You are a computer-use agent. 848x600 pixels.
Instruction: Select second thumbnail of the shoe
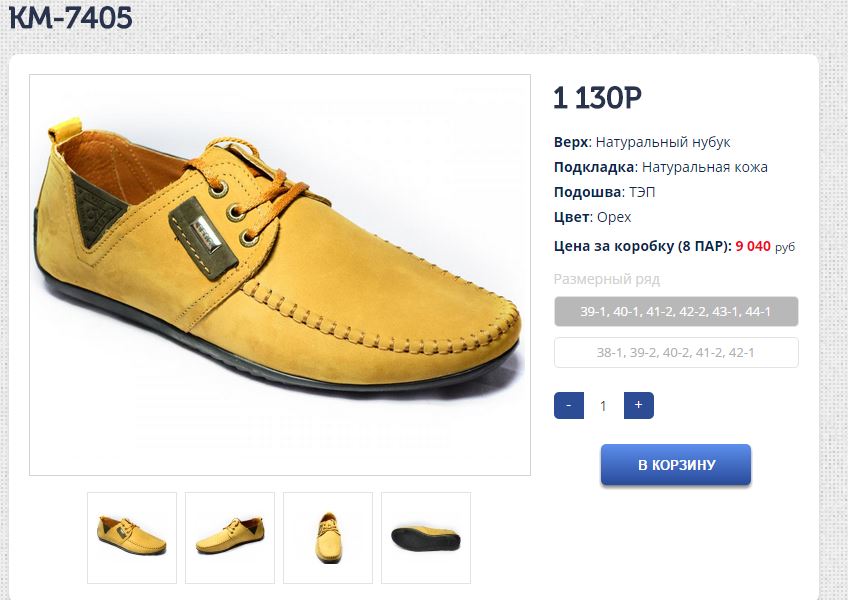pos(230,537)
